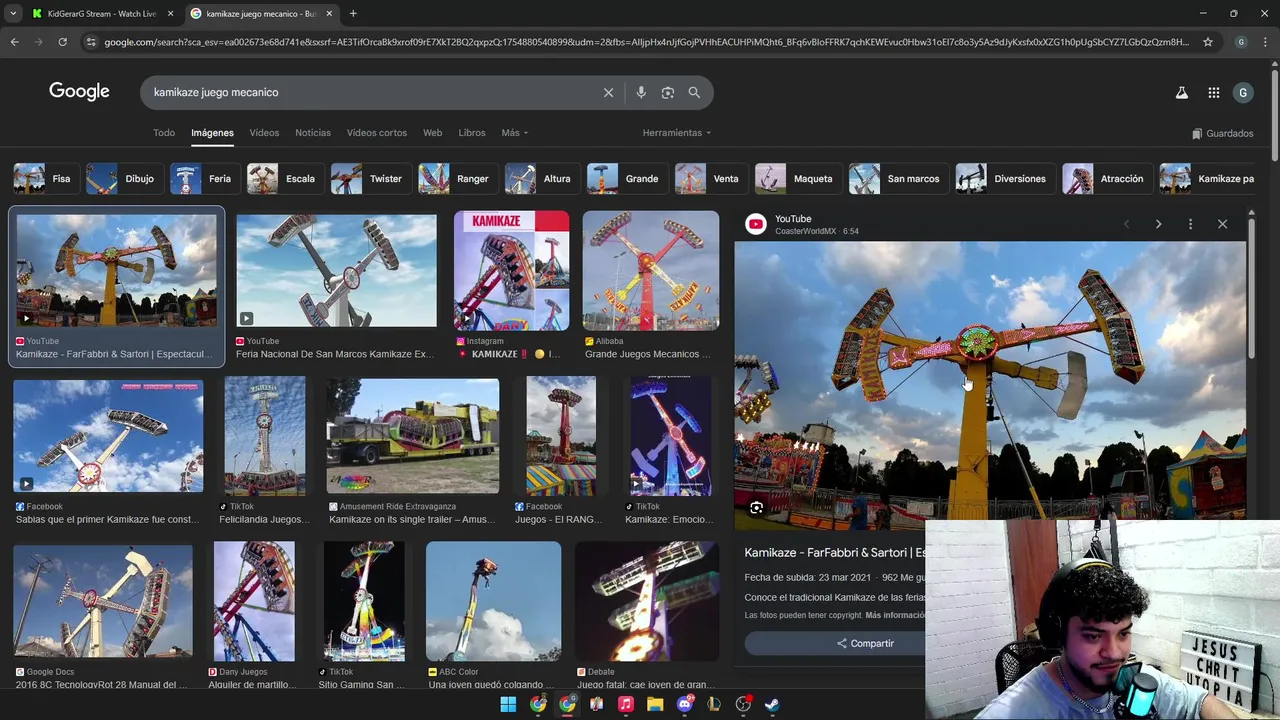Open the Herramientas dropdown
The image size is (1280, 720).
pos(677,133)
